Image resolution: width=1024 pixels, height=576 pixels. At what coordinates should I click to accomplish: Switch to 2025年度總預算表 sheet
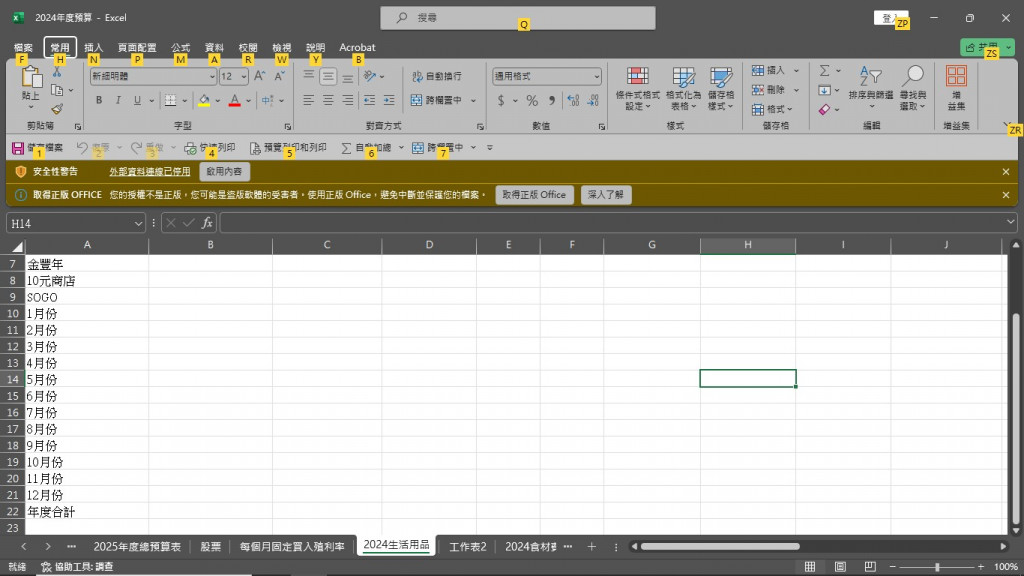tap(136, 547)
